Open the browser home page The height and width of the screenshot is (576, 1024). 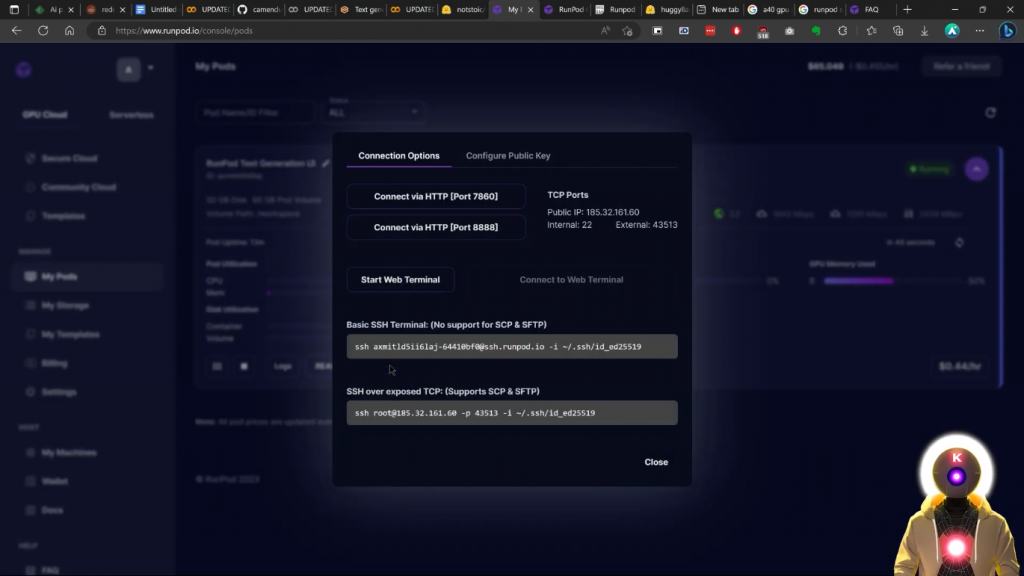(x=69, y=31)
